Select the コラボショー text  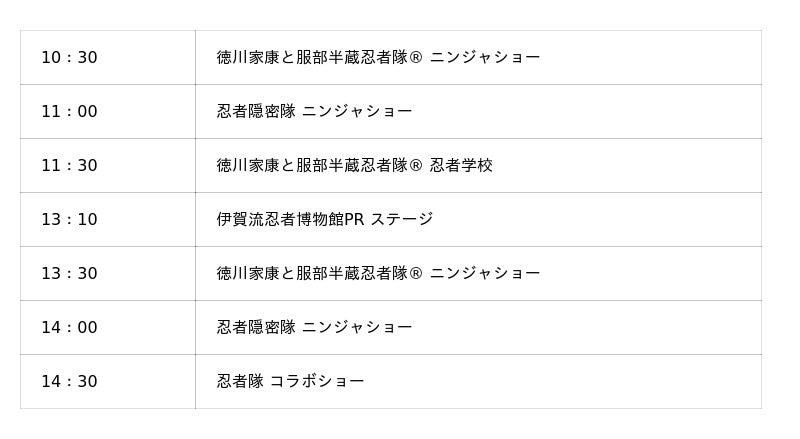pos(317,382)
